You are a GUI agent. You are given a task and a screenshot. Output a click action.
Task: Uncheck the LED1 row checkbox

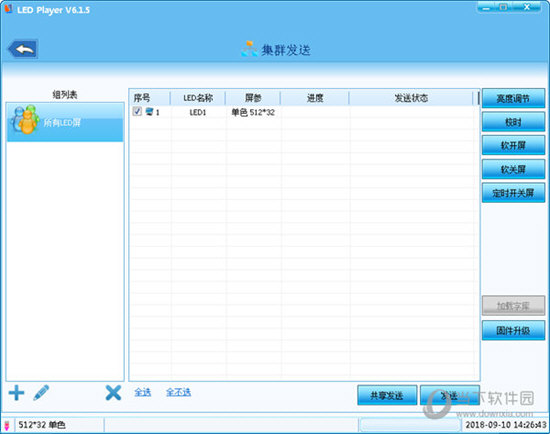tap(137, 112)
